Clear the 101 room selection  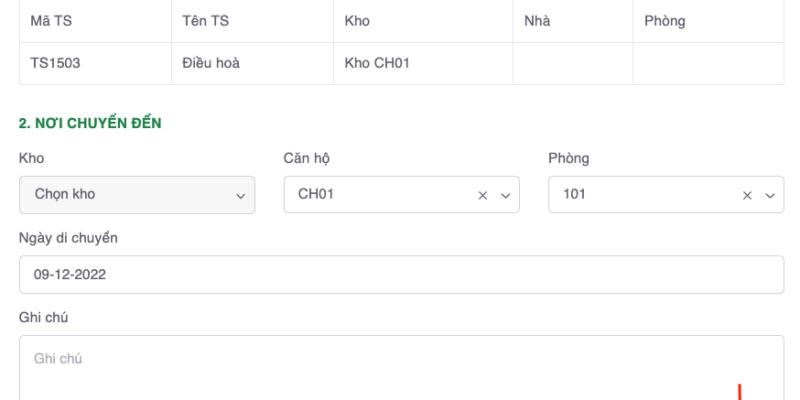tap(746, 196)
